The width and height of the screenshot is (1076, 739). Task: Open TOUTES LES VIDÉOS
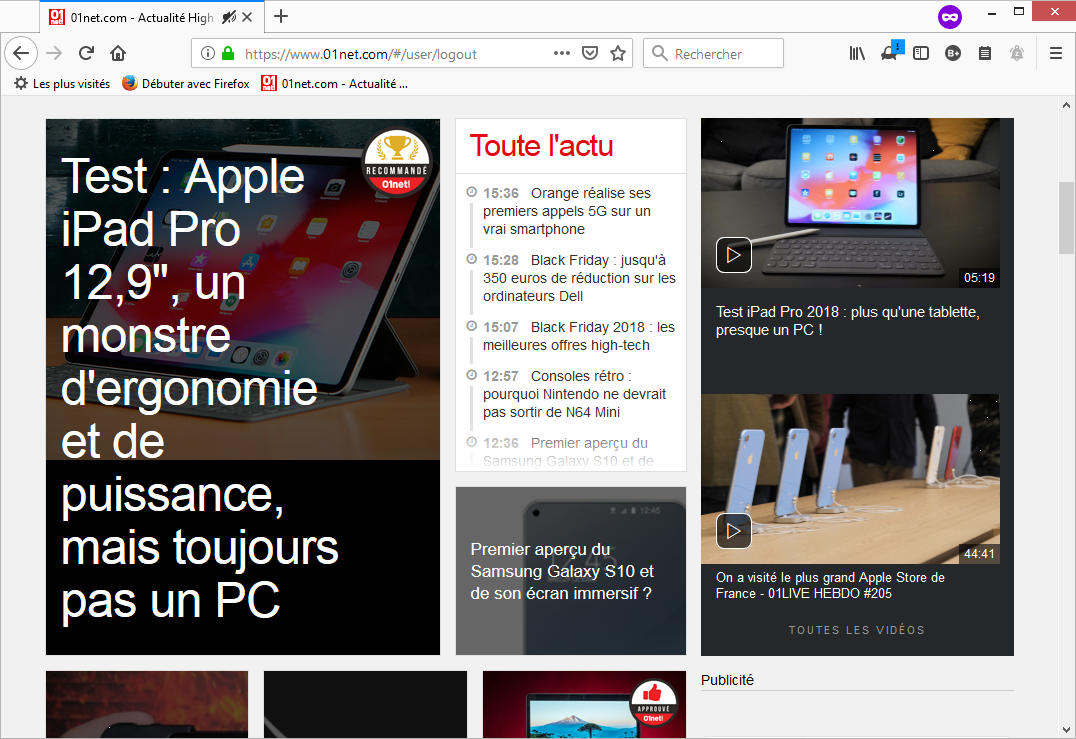(856, 630)
